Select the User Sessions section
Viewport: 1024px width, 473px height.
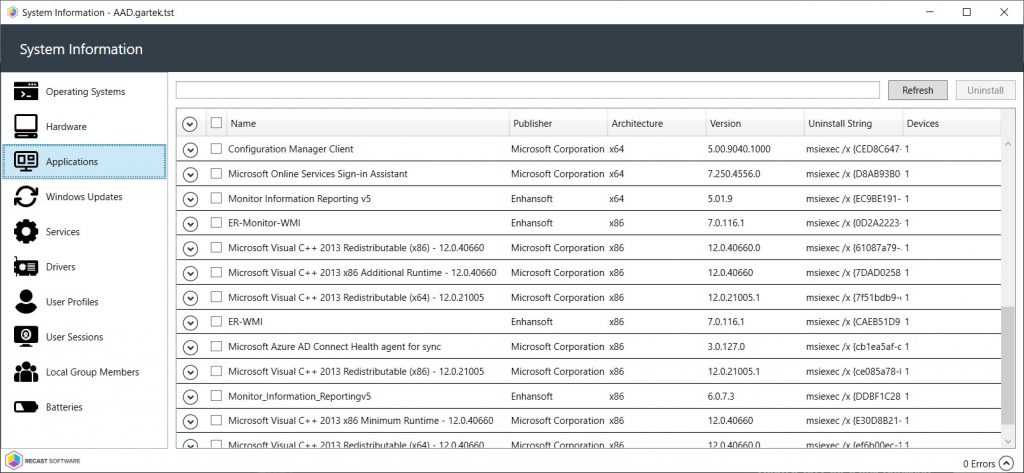pyautogui.click(x=84, y=337)
